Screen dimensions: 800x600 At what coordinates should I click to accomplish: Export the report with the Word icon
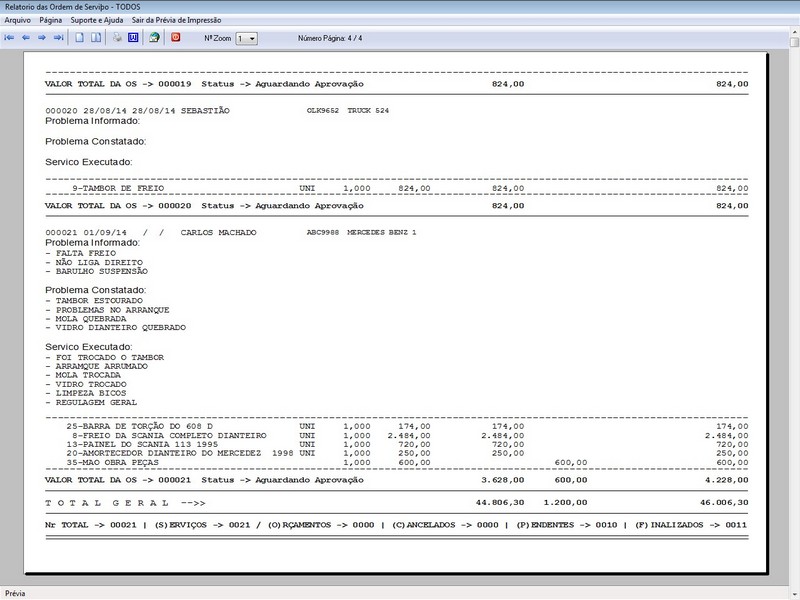pyautogui.click(x=133, y=38)
